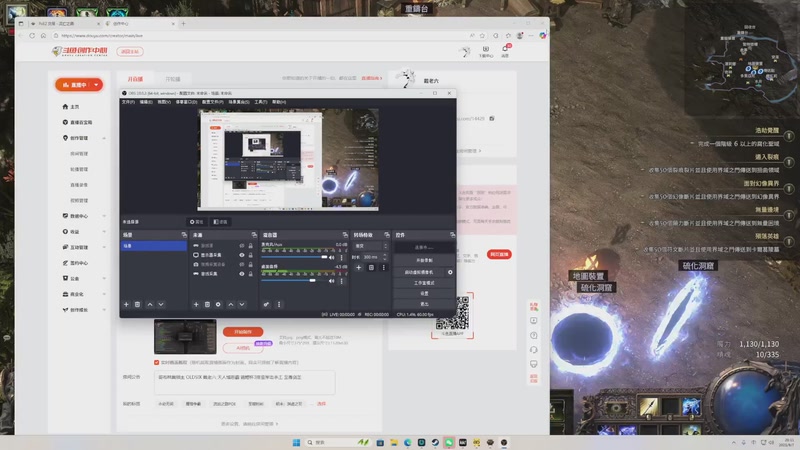Open the 停靠窗口(D) menu in OBS

click(186, 102)
